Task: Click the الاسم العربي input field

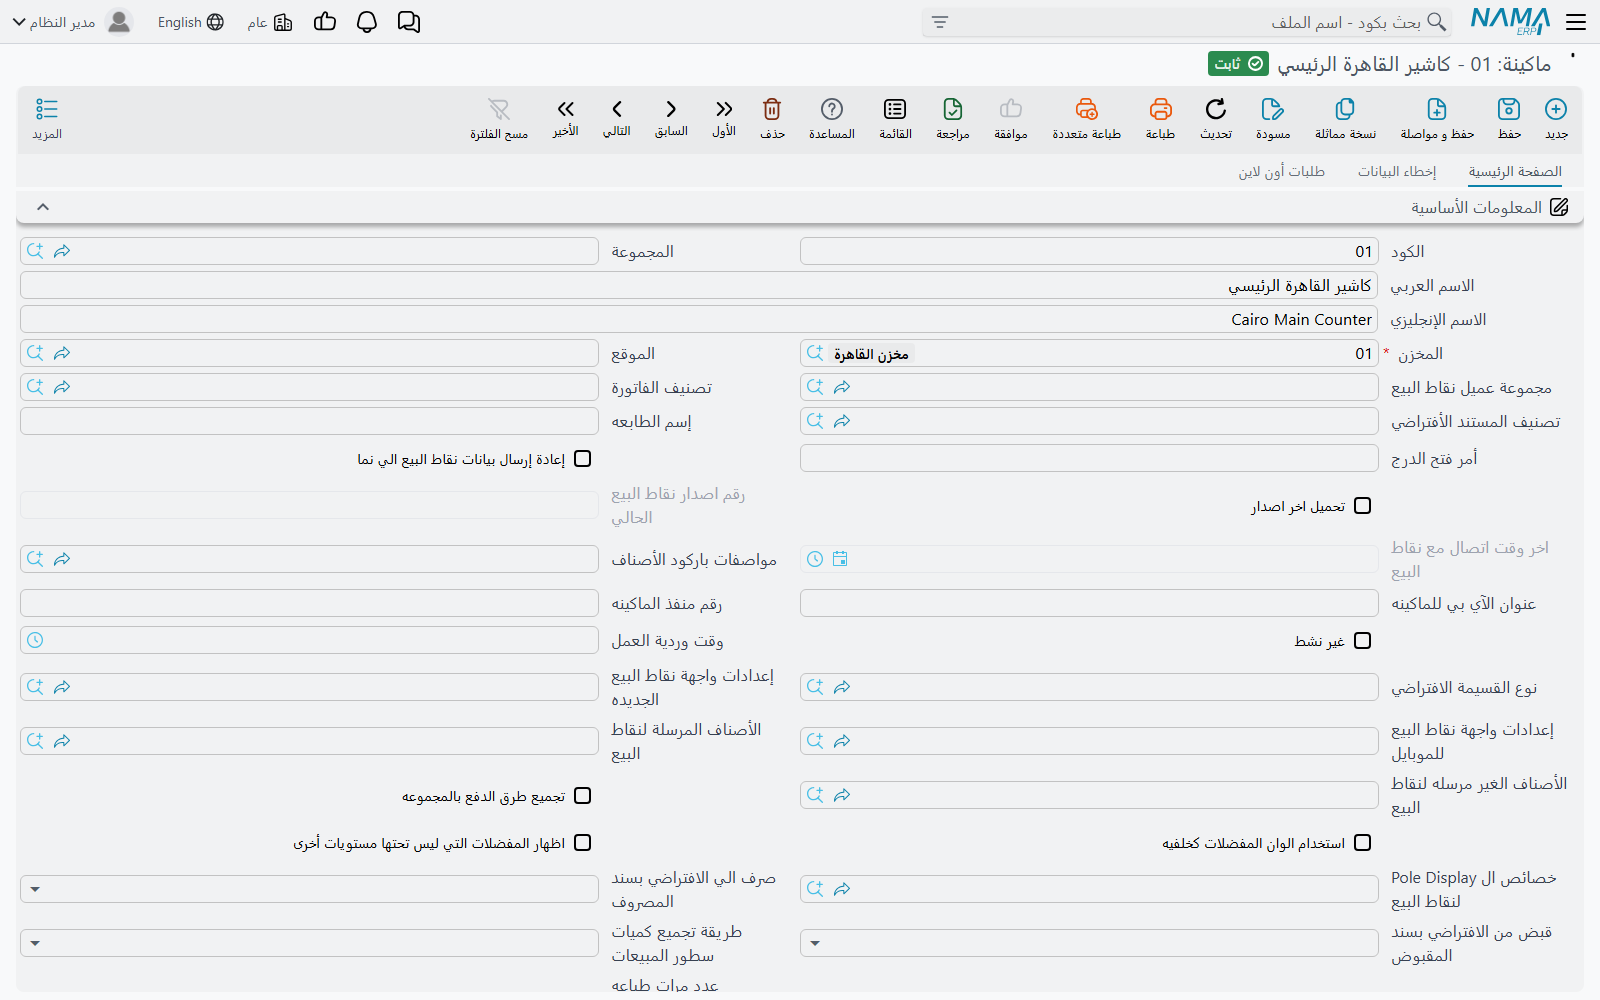Action: point(699,285)
